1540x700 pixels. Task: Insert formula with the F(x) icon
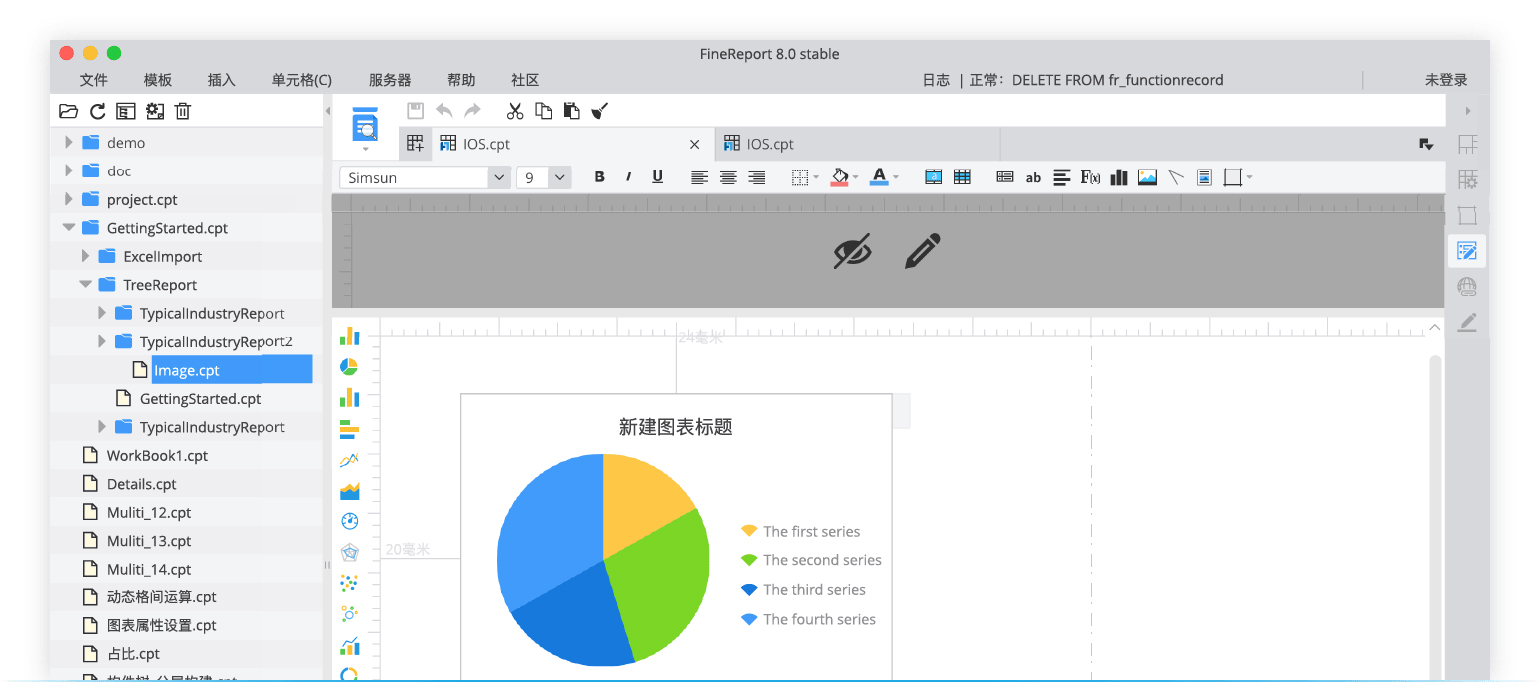[1090, 177]
